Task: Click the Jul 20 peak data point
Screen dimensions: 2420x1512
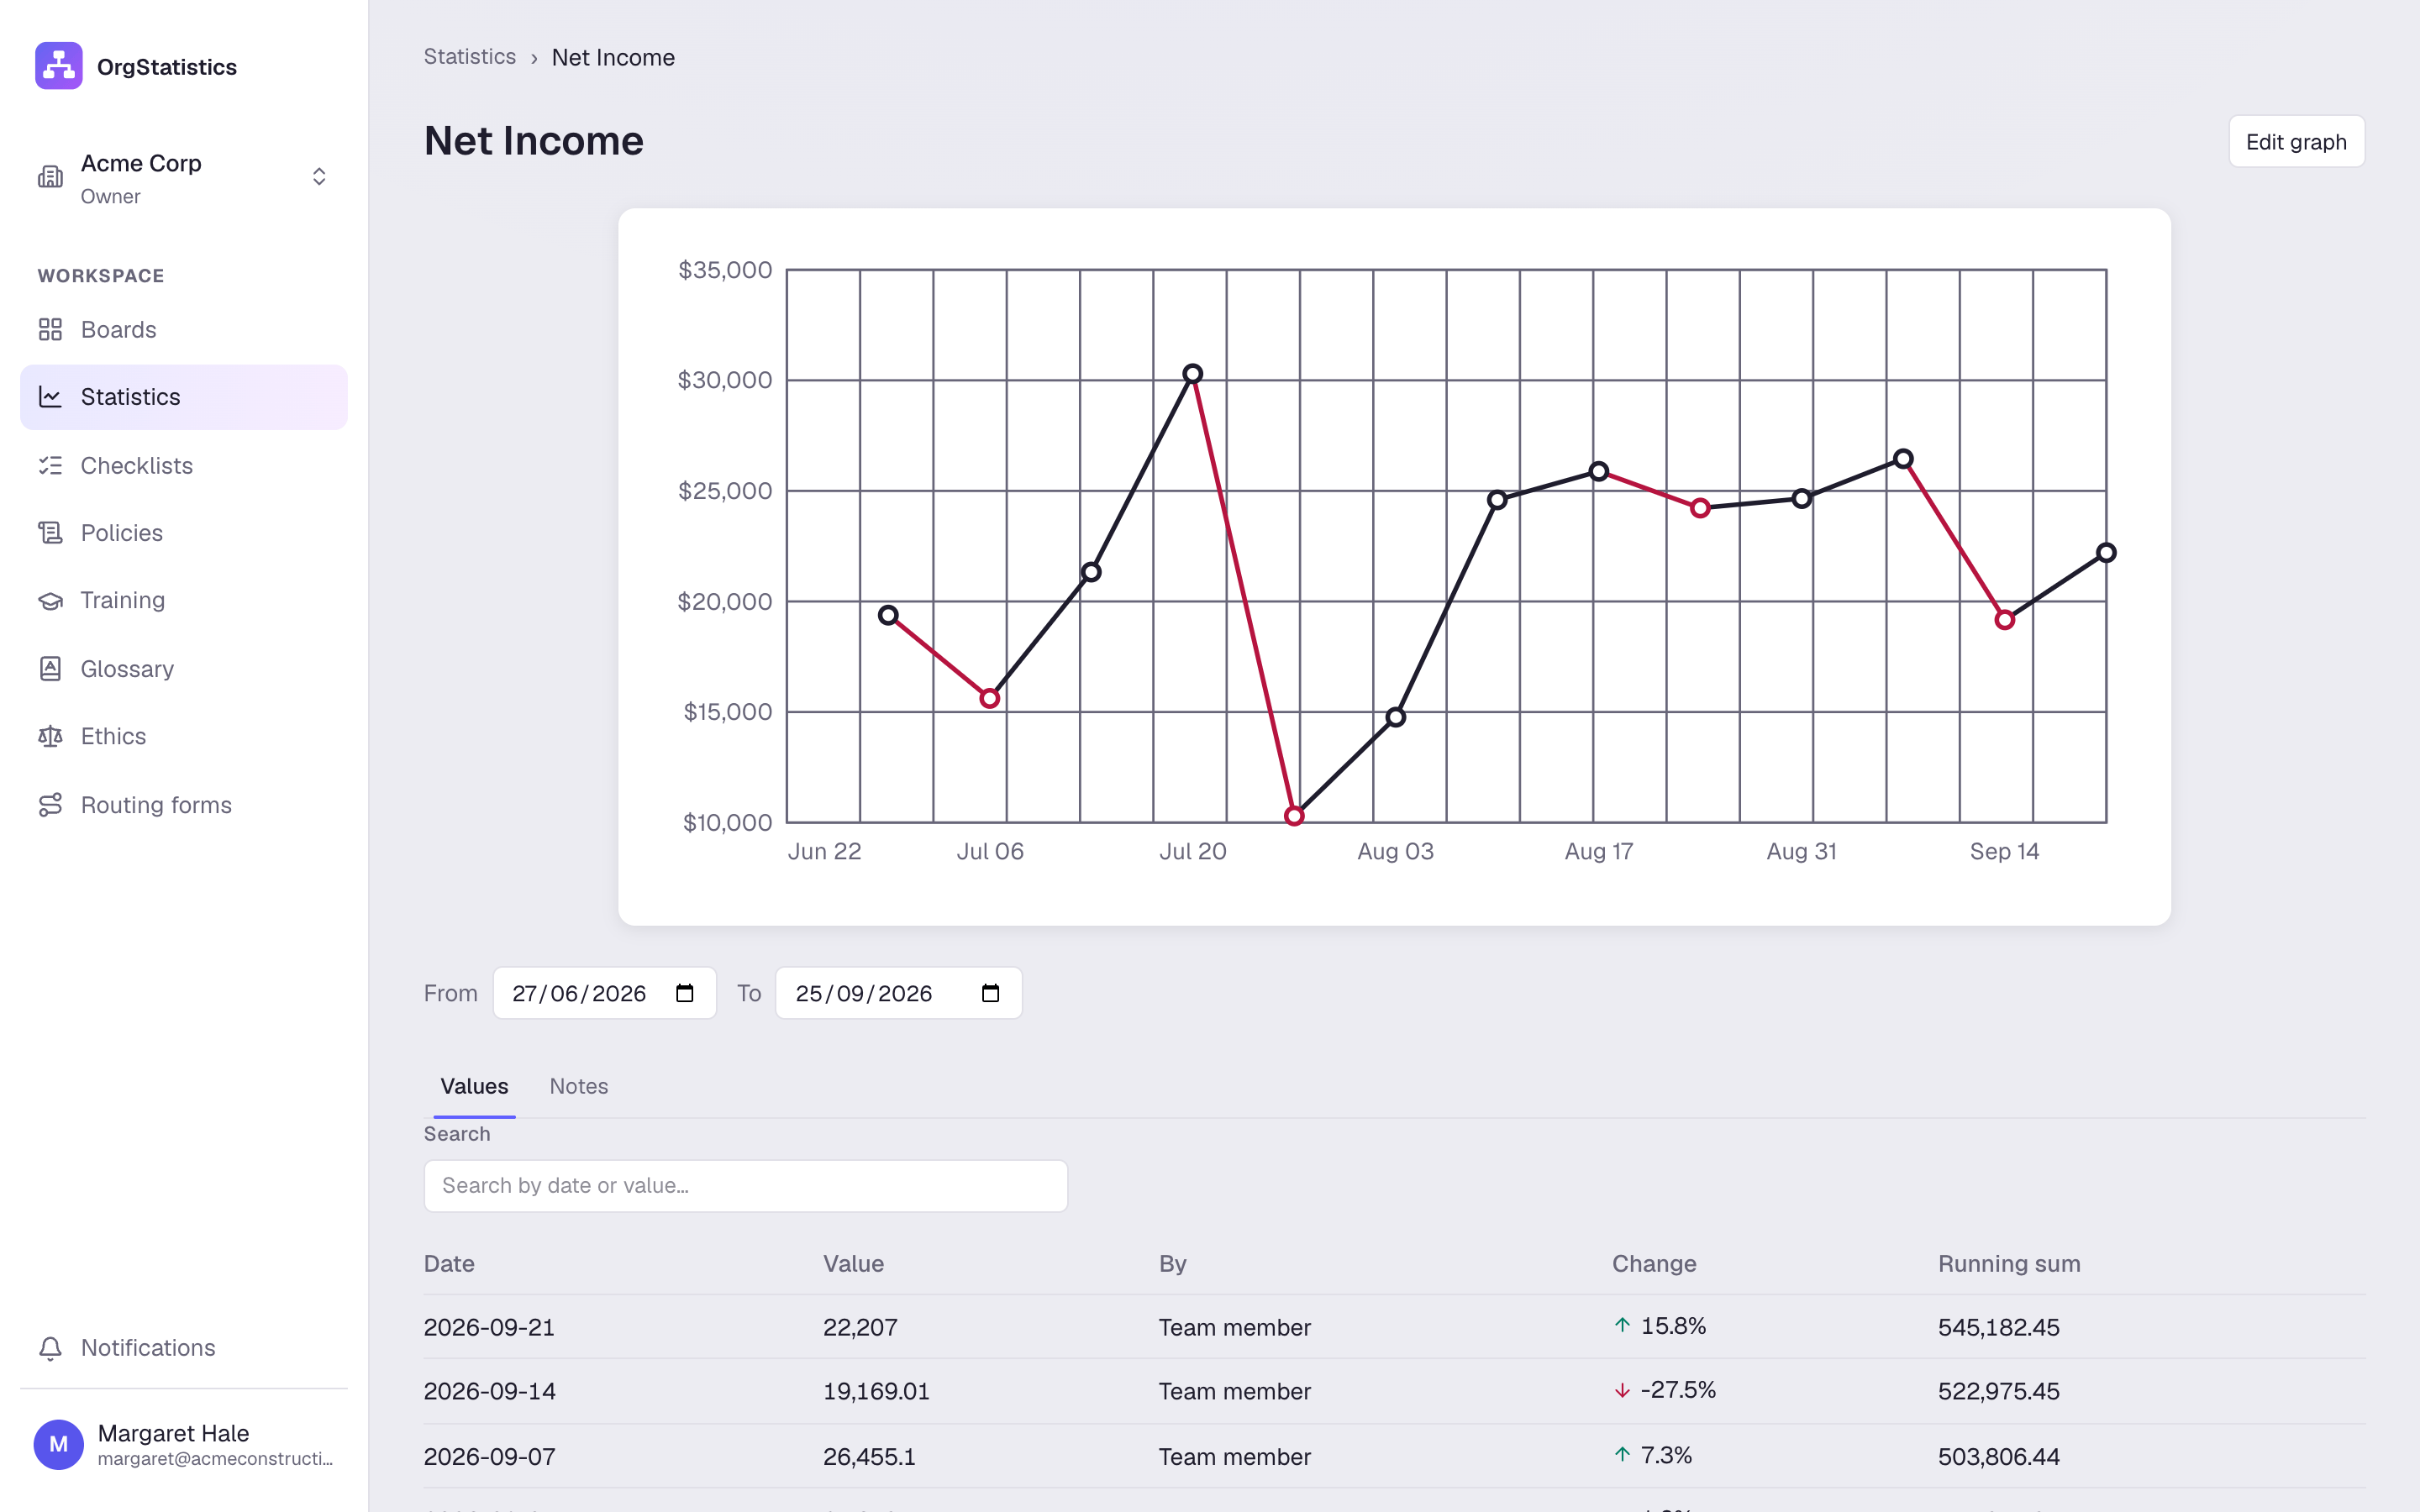Action: coord(1193,374)
